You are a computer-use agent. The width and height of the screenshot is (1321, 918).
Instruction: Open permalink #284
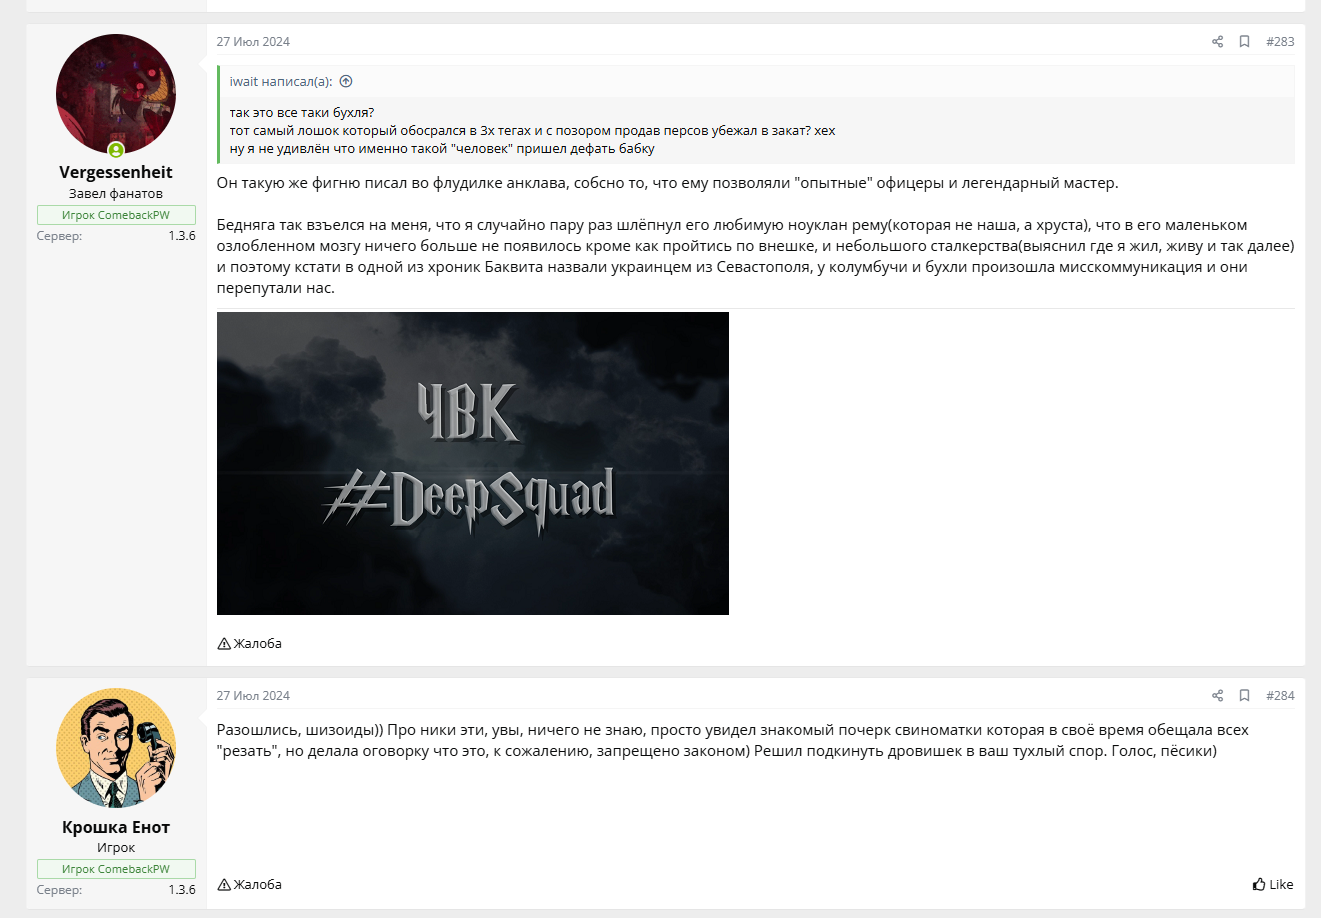tap(1280, 696)
